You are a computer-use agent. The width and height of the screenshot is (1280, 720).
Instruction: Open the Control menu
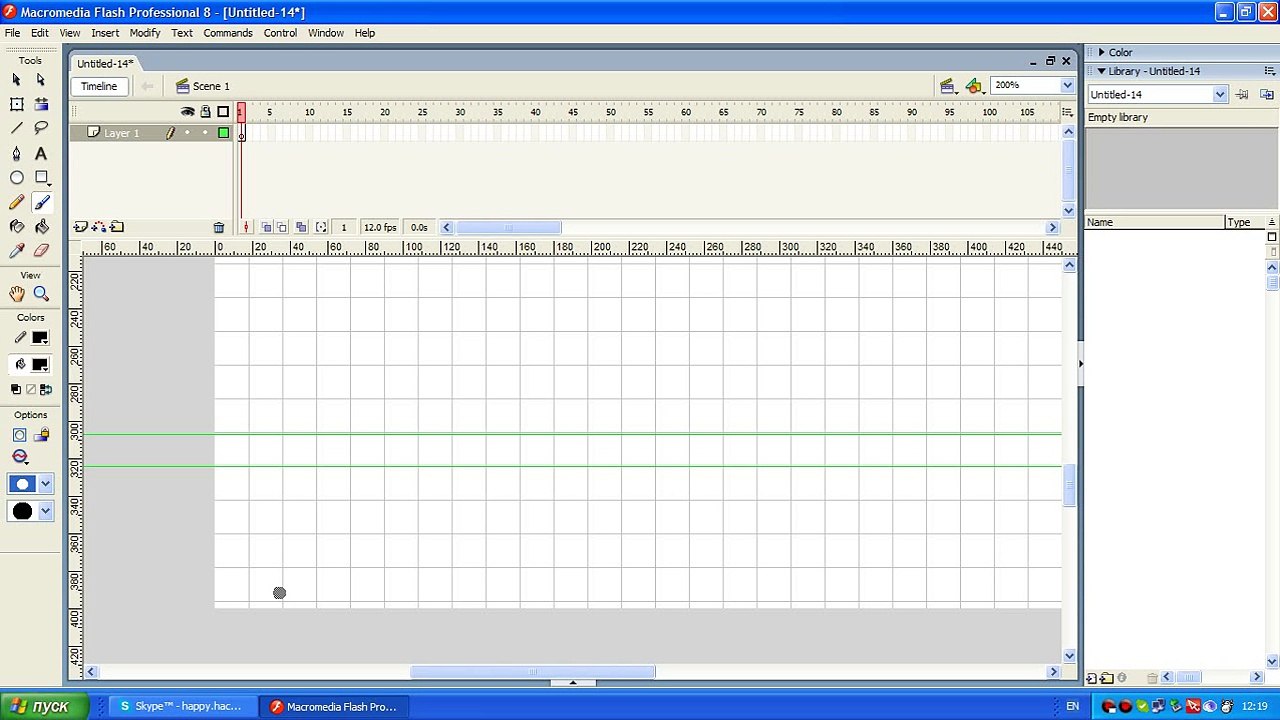280,33
